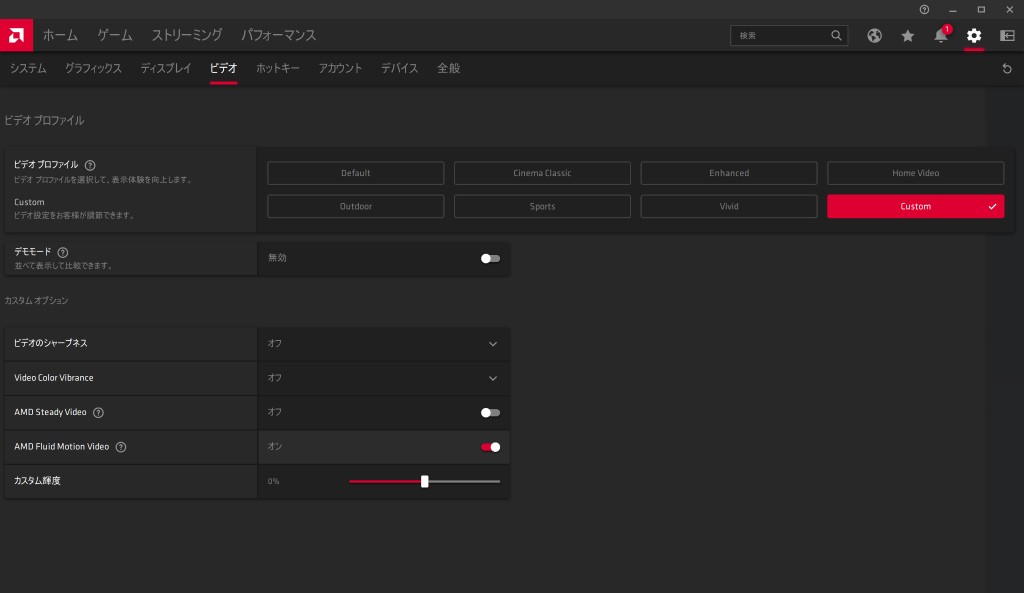Select the Cinema Classic video profile
Image resolution: width=1024 pixels, height=593 pixels.
click(542, 173)
